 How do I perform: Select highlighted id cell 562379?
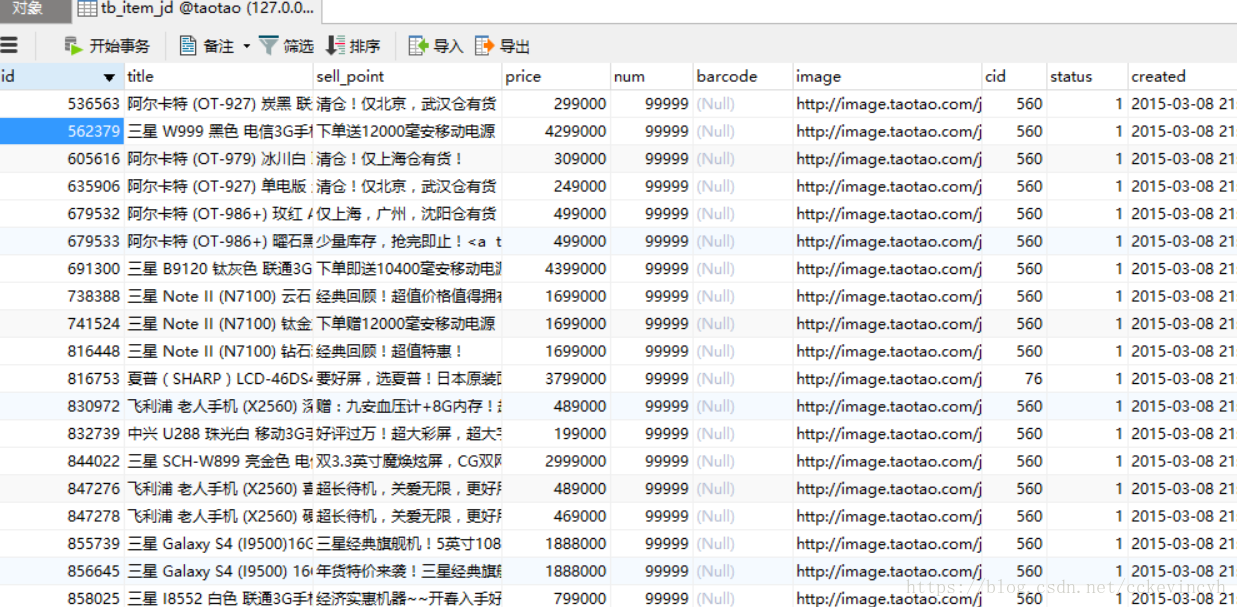click(62, 131)
